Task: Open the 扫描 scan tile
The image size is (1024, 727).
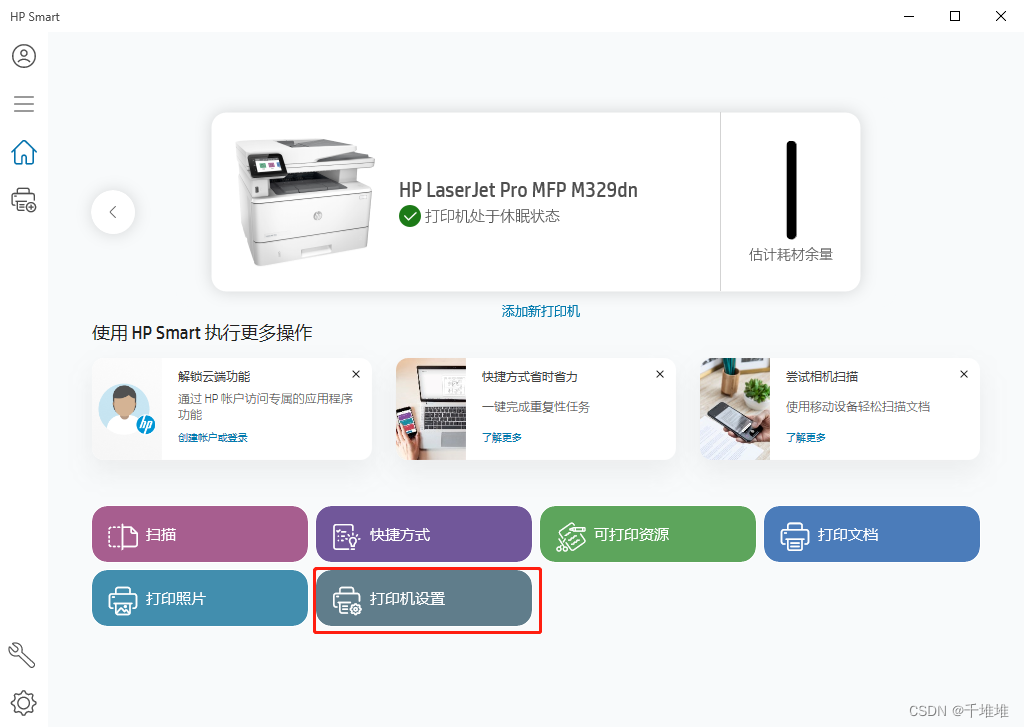Action: (x=200, y=534)
